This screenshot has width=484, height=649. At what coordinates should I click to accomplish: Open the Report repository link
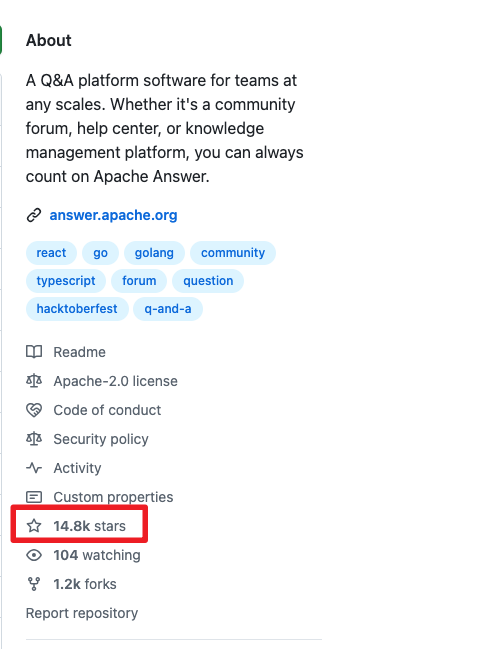click(x=82, y=613)
